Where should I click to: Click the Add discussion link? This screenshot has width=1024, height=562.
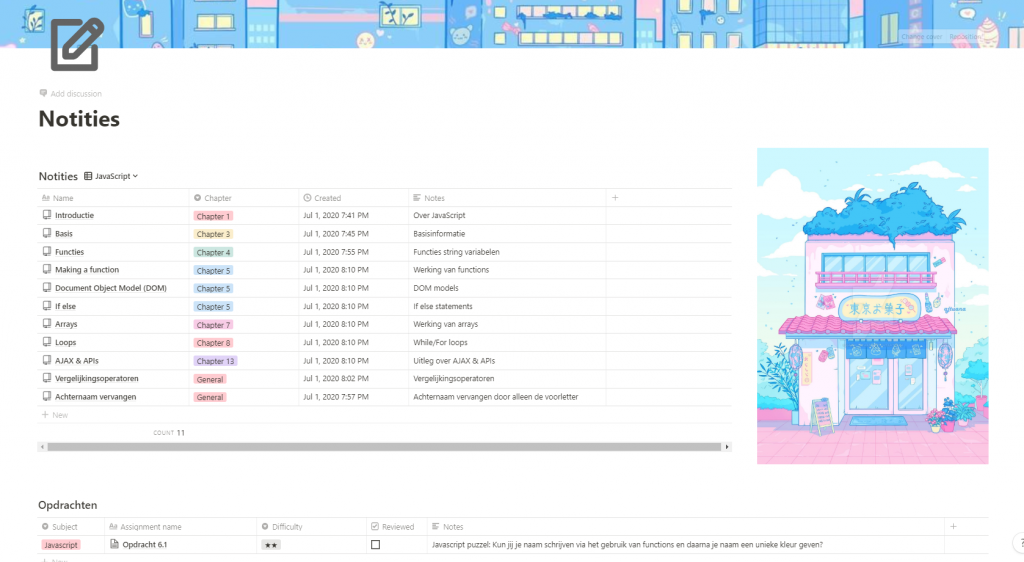point(71,93)
